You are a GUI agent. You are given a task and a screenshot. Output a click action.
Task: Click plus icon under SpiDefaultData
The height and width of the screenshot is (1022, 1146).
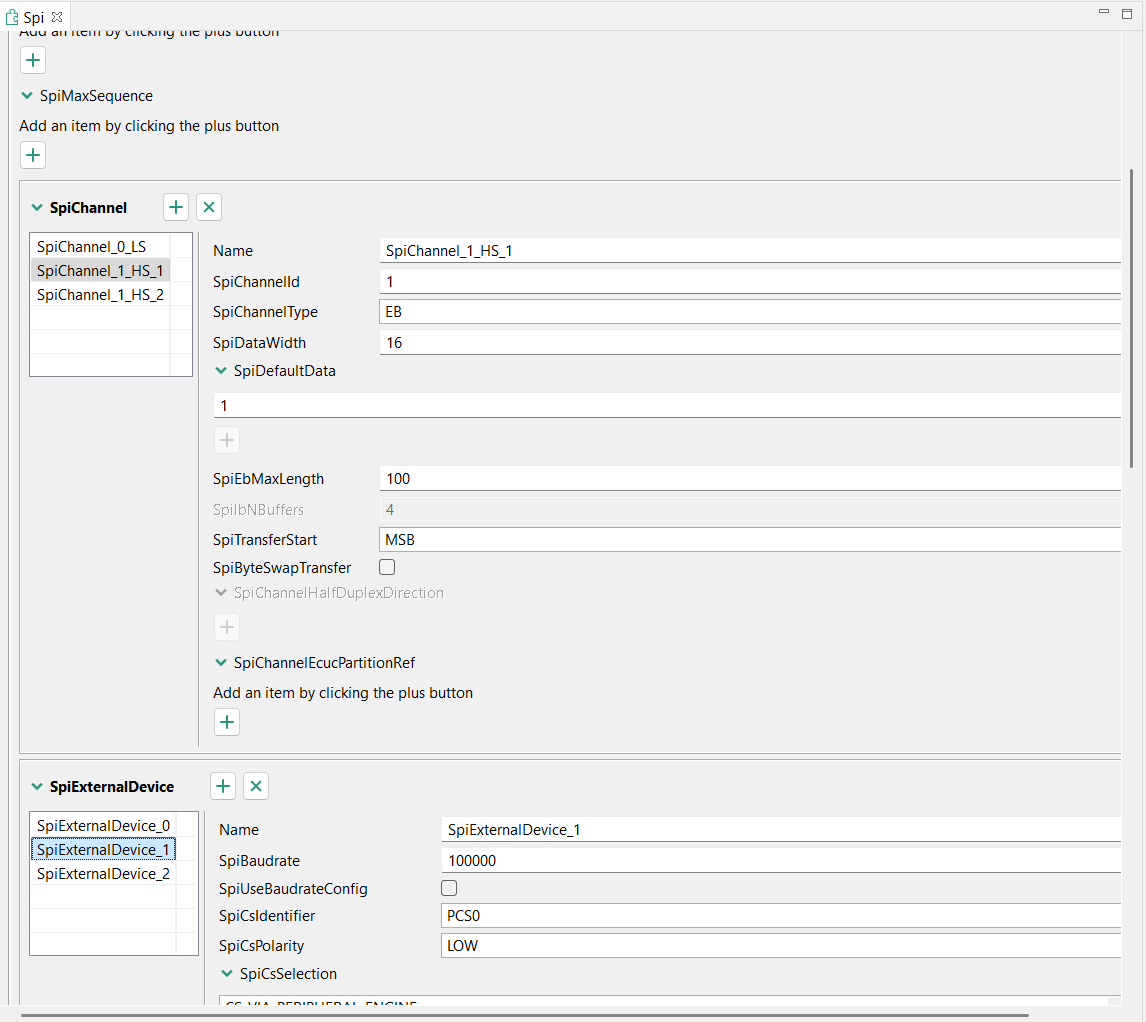[x=227, y=440]
